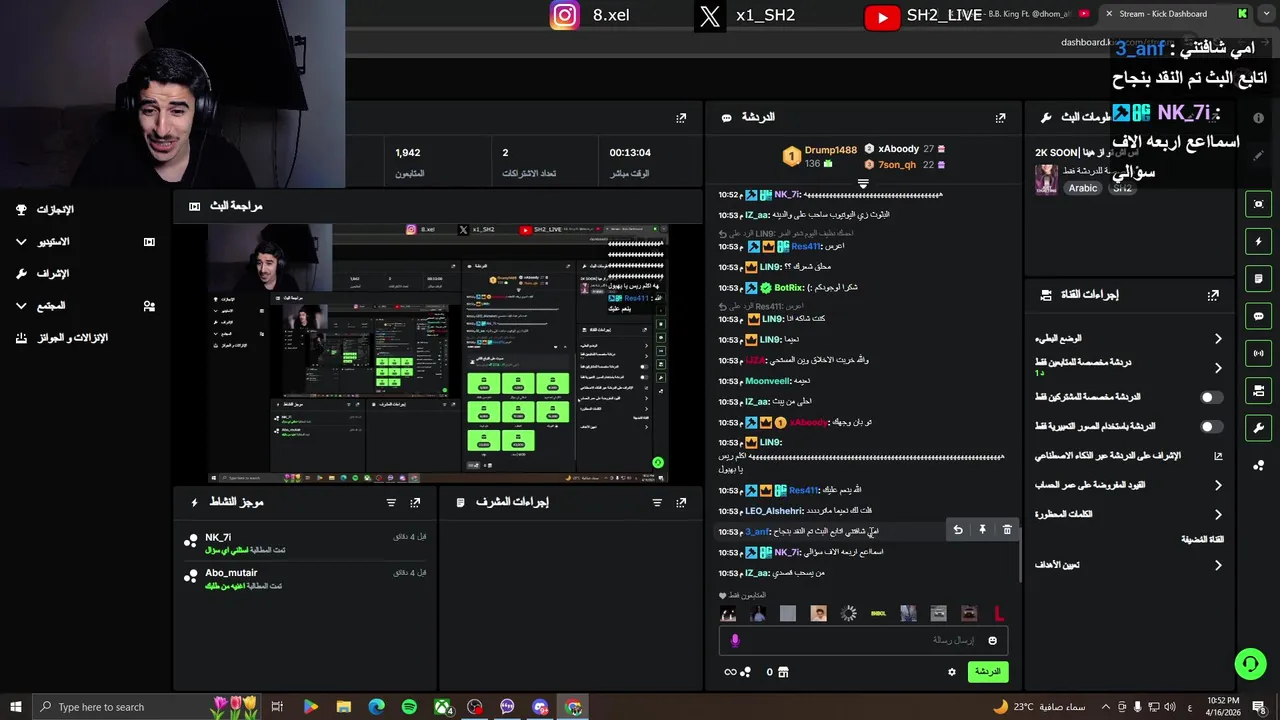Image resolution: width=1280 pixels, height=720 pixels.
Task: Click BotRix username in chat
Action: coord(788,288)
